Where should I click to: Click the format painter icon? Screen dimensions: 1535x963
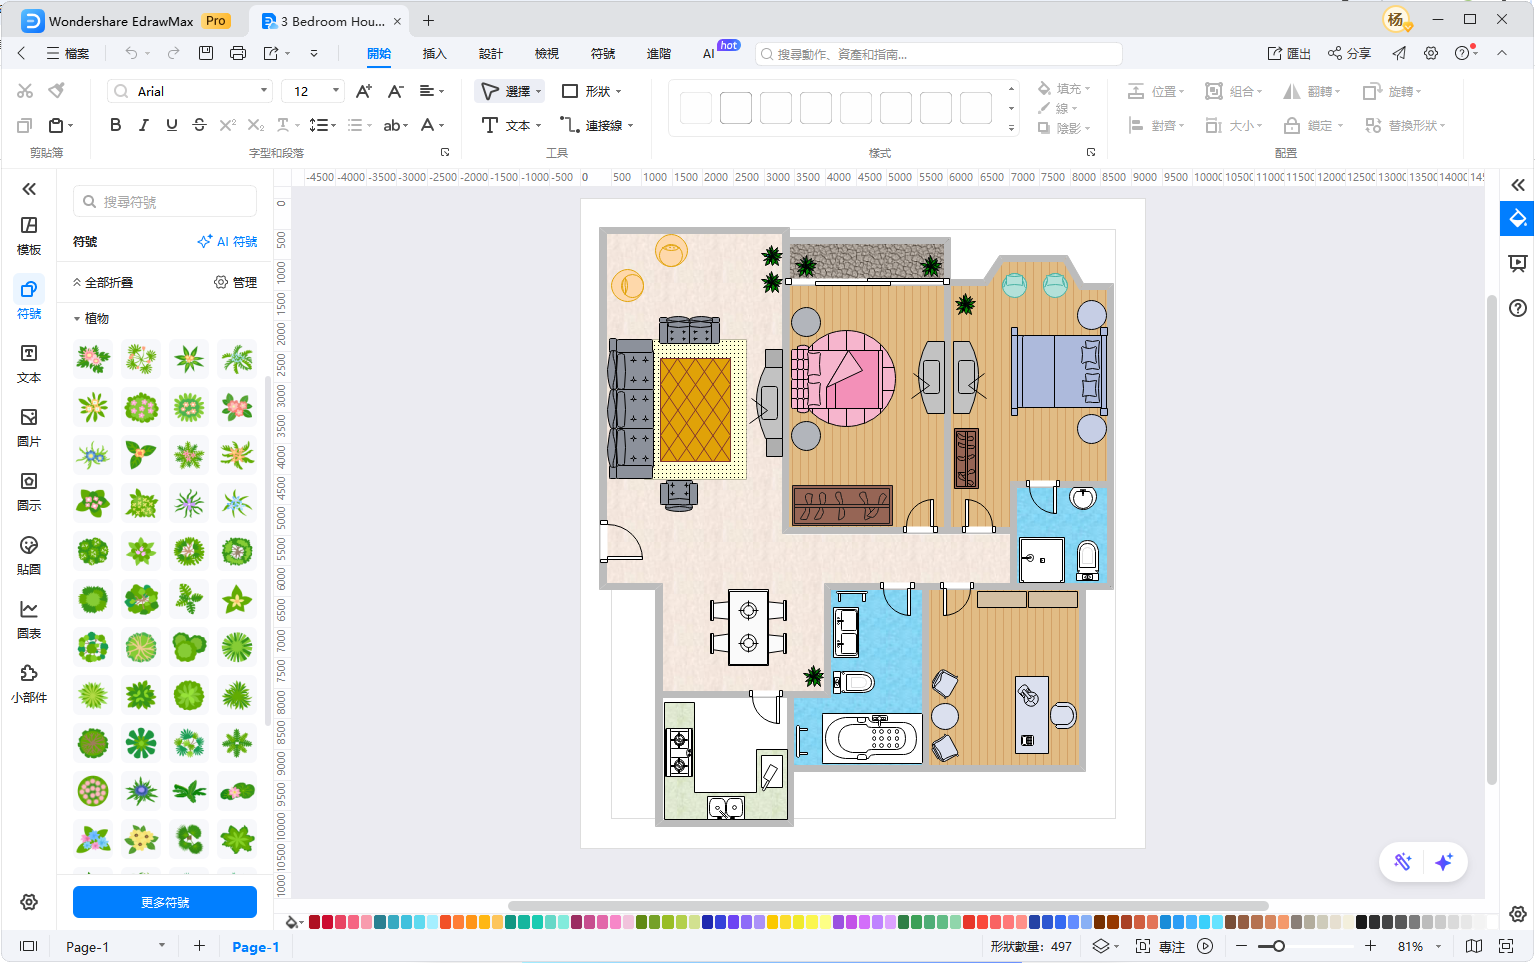coord(57,91)
